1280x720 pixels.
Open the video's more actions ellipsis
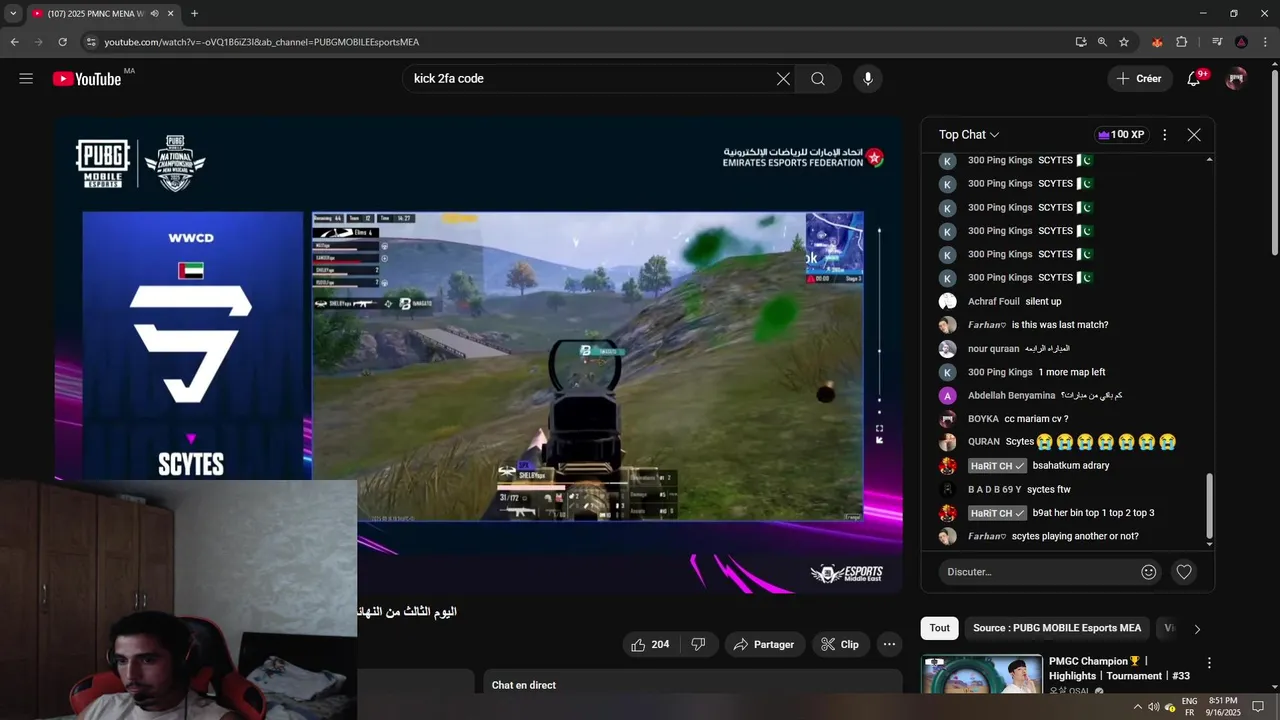tap(889, 645)
